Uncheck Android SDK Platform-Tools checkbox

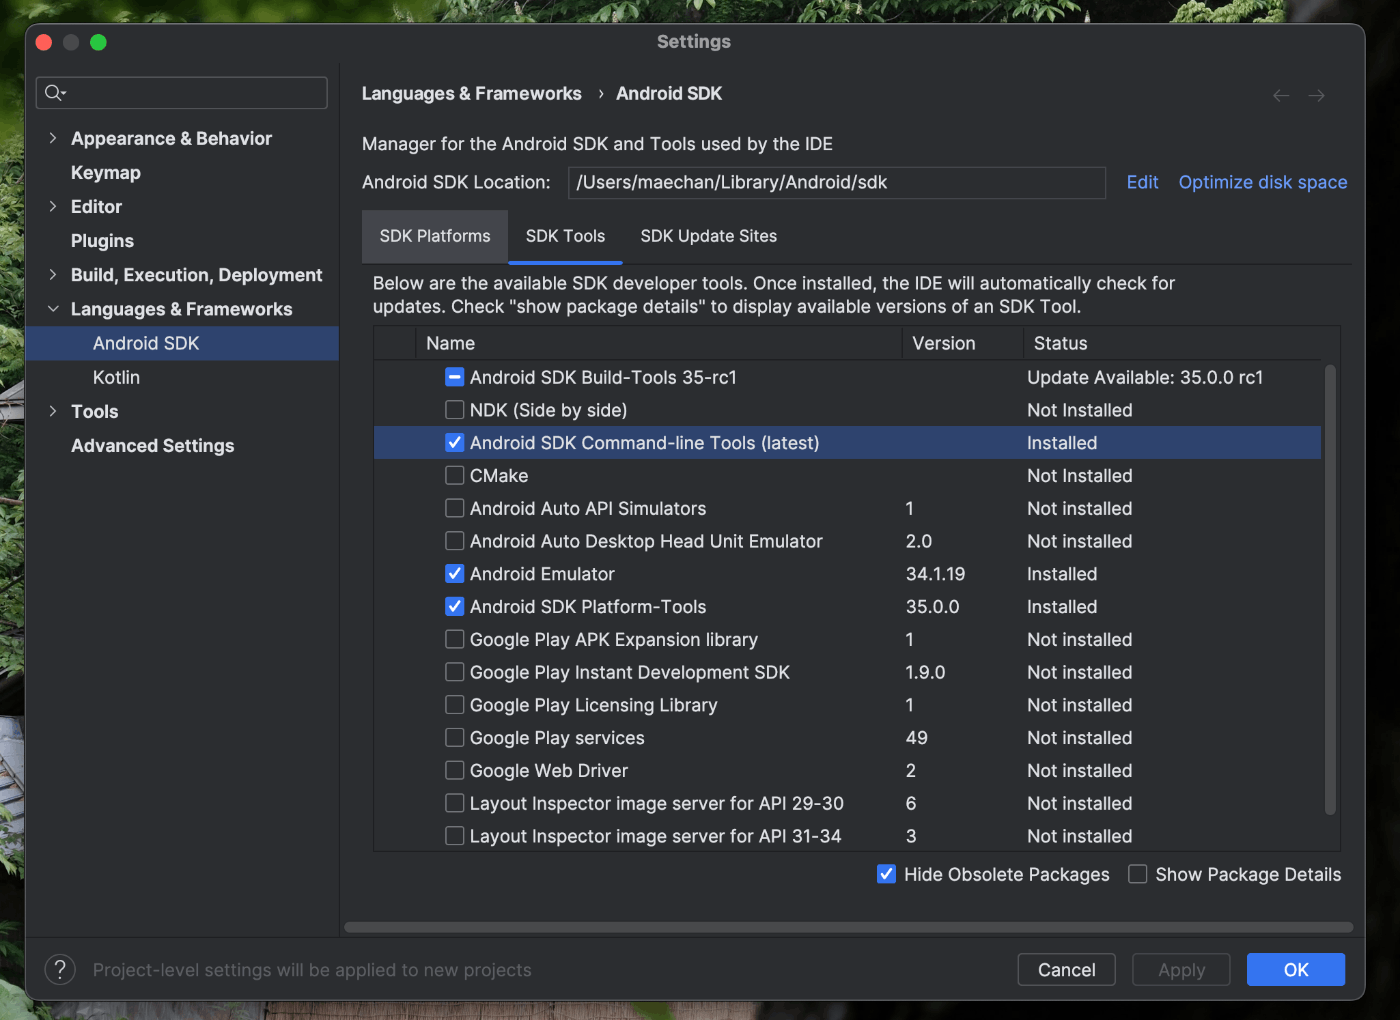[x=454, y=607]
